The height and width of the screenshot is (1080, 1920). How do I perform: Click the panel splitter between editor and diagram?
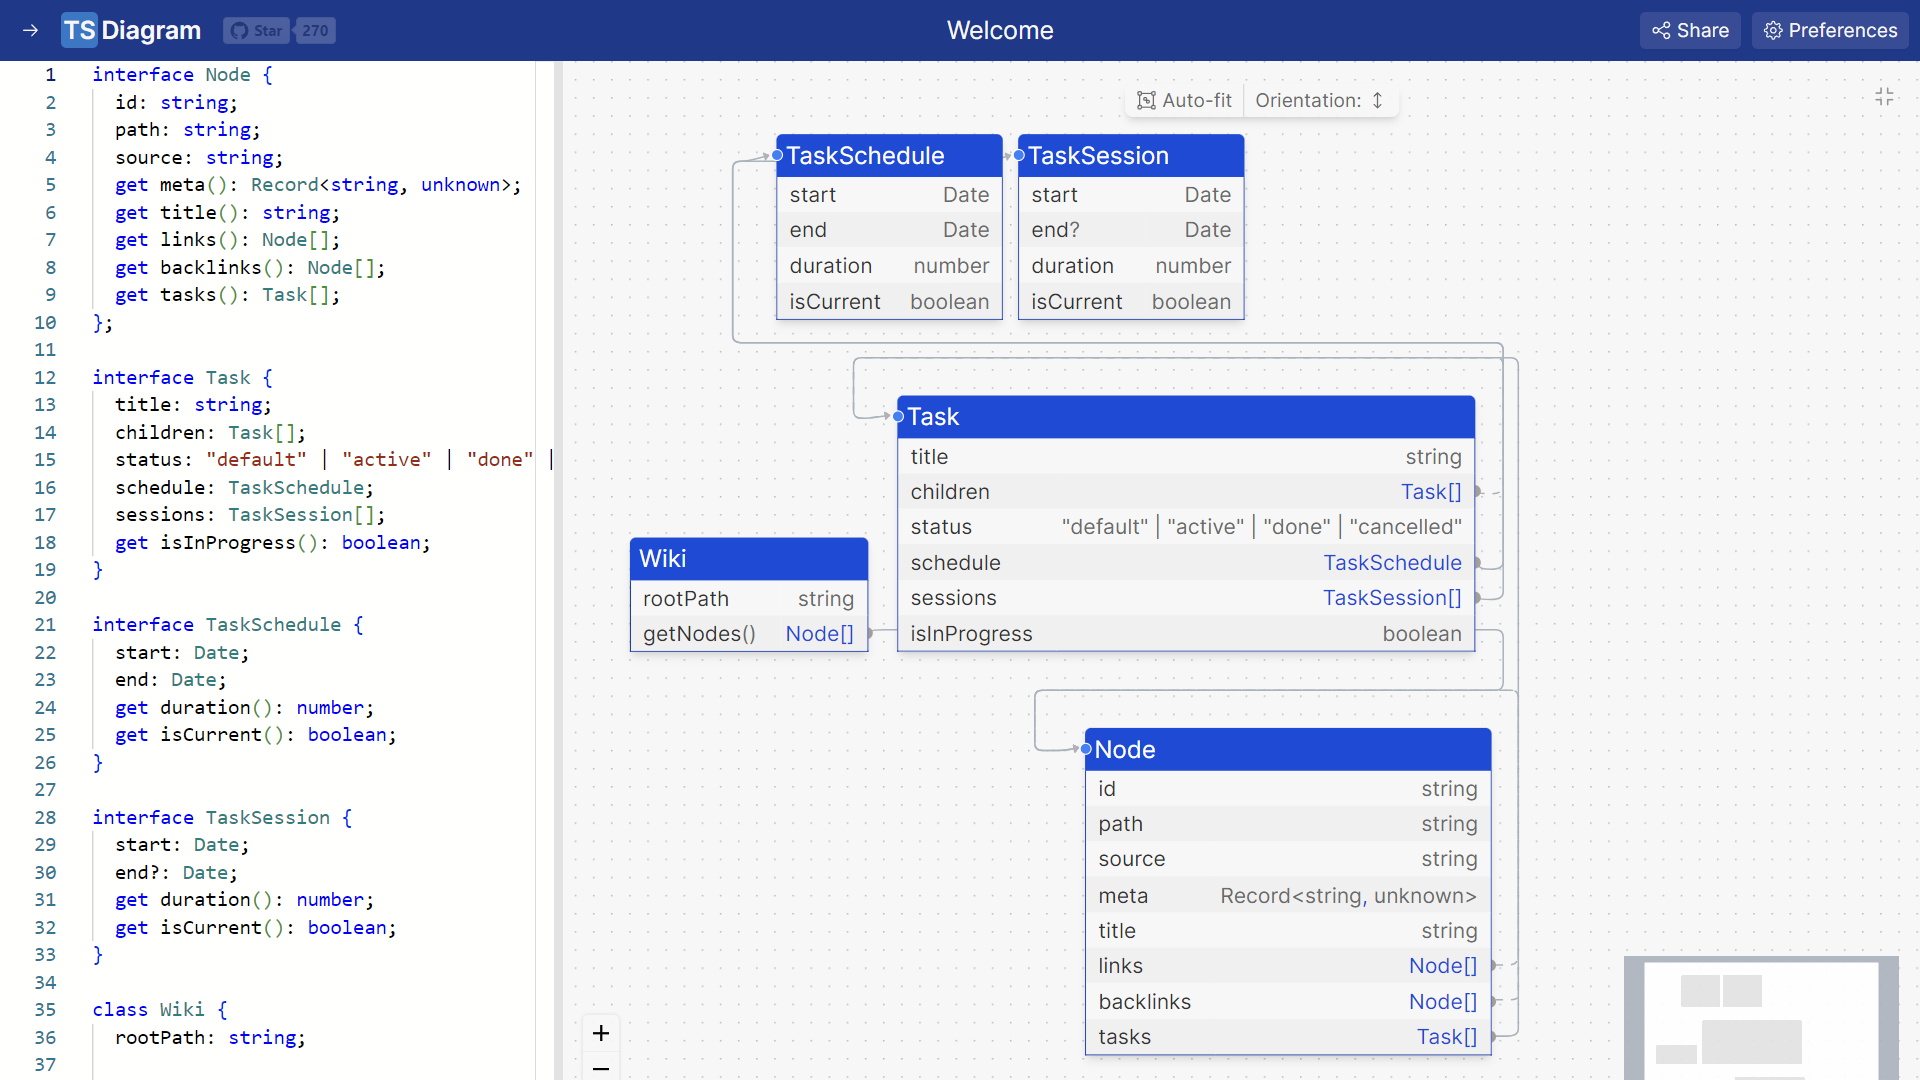pyautogui.click(x=559, y=570)
